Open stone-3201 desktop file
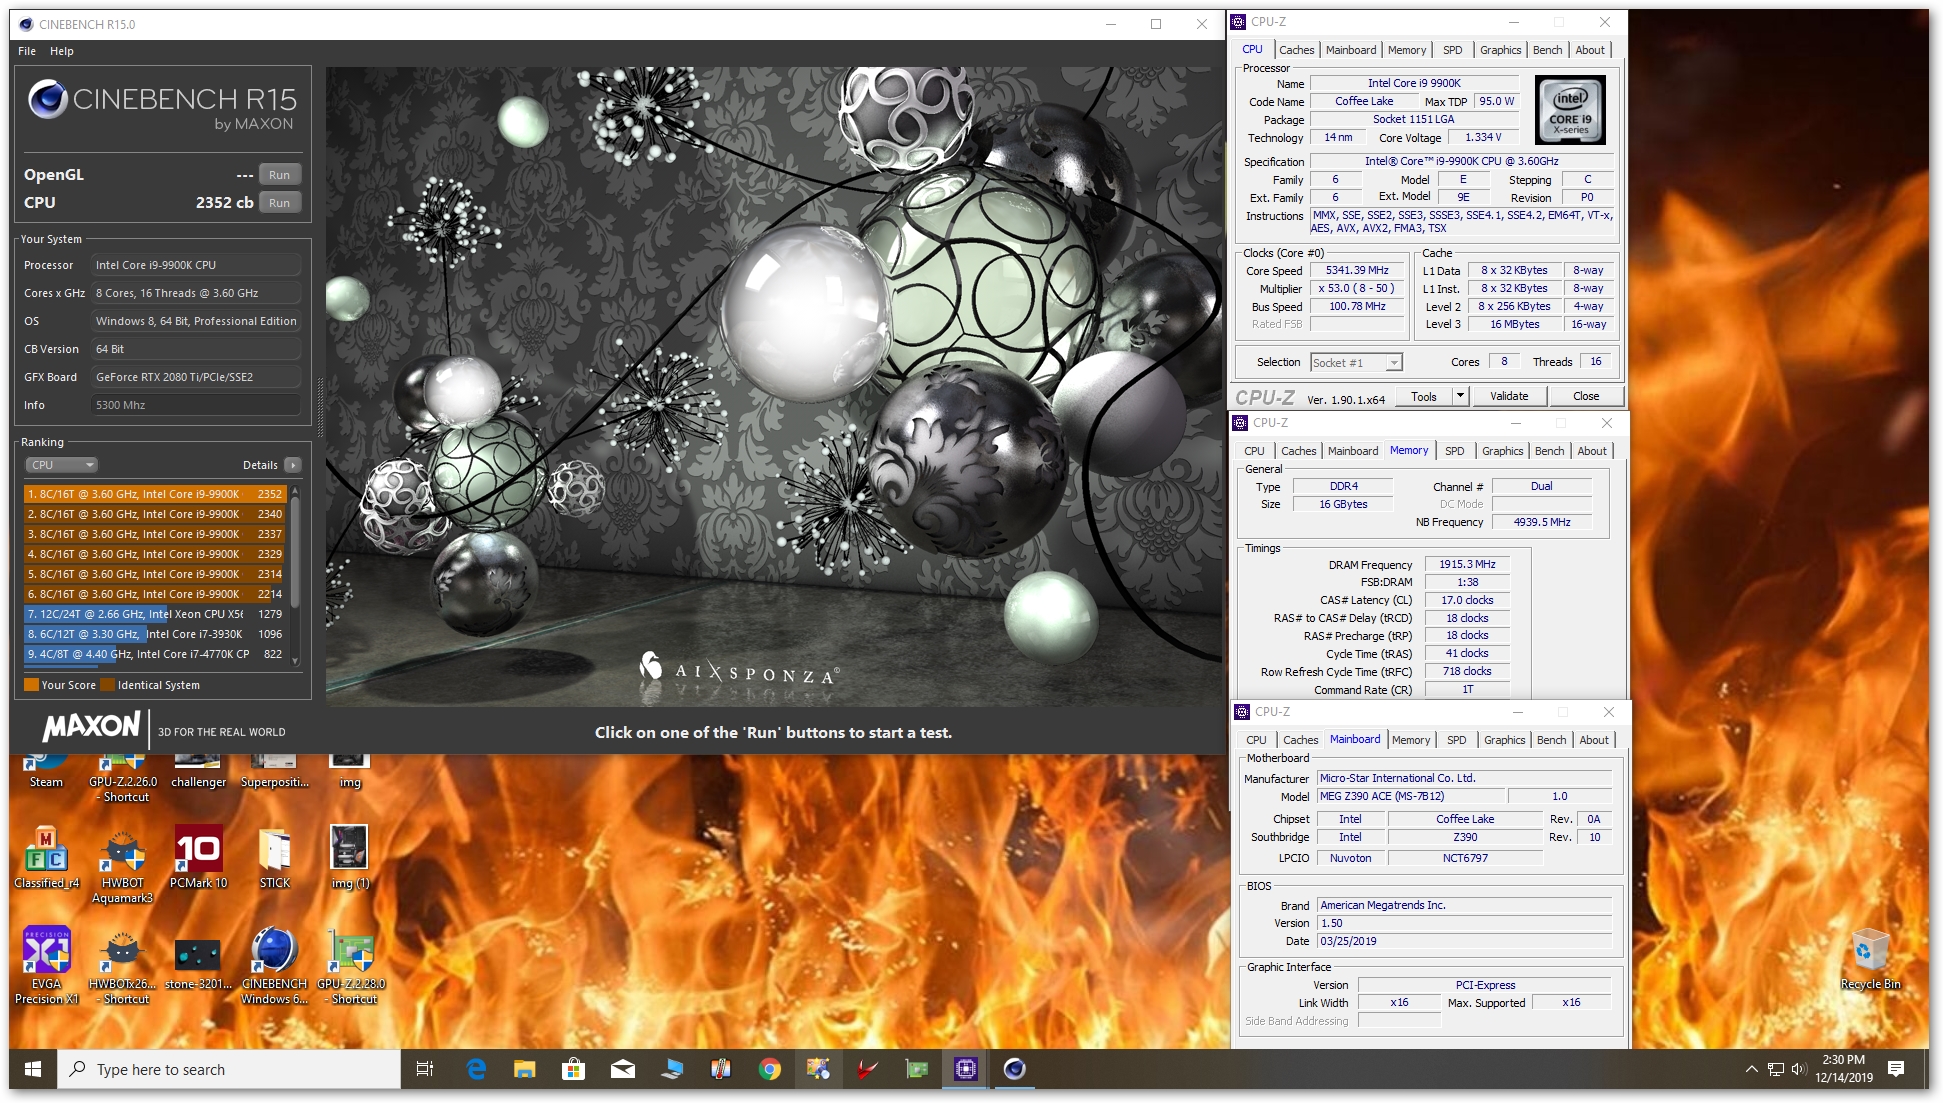This screenshot has height=1103, width=1943. tap(198, 962)
